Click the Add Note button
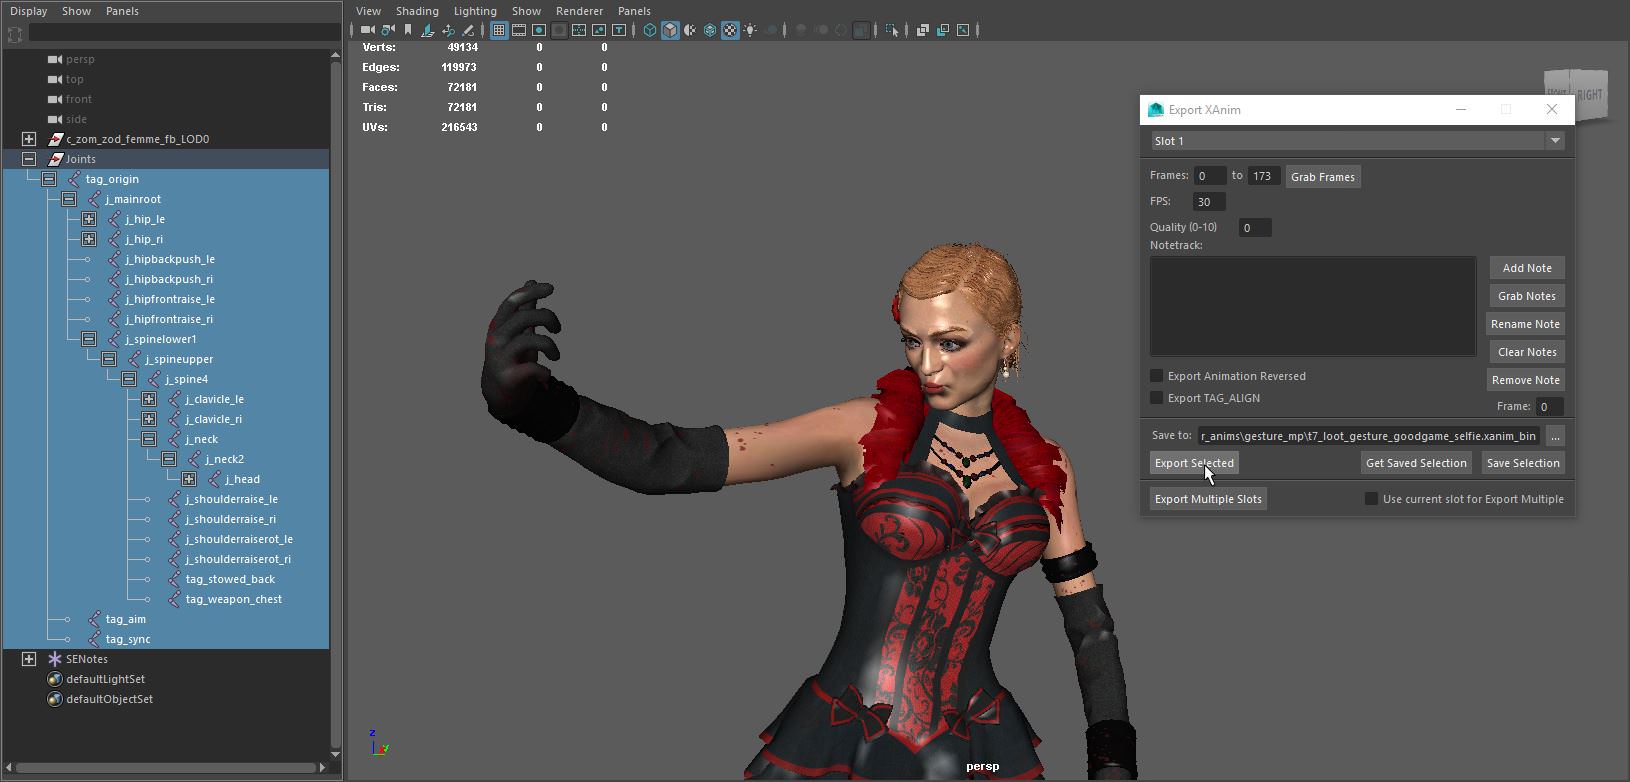The width and height of the screenshot is (1630, 782). tap(1527, 268)
